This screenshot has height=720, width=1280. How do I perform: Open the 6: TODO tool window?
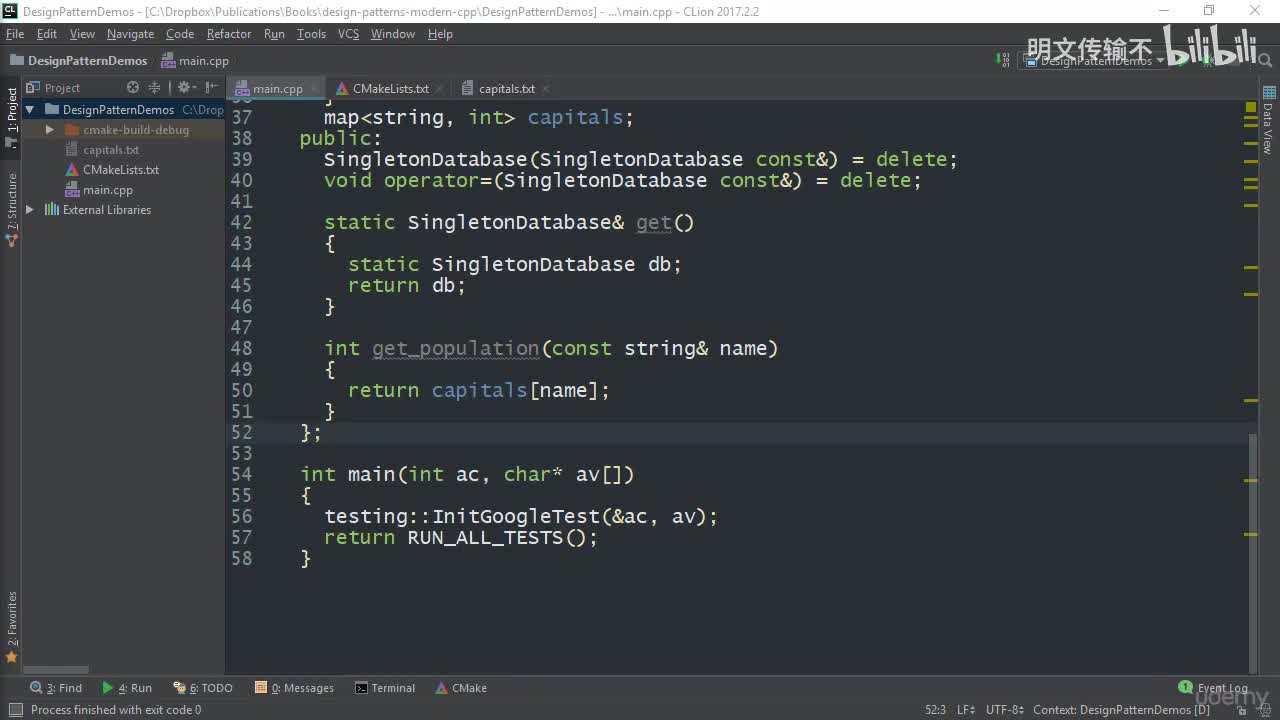click(203, 688)
